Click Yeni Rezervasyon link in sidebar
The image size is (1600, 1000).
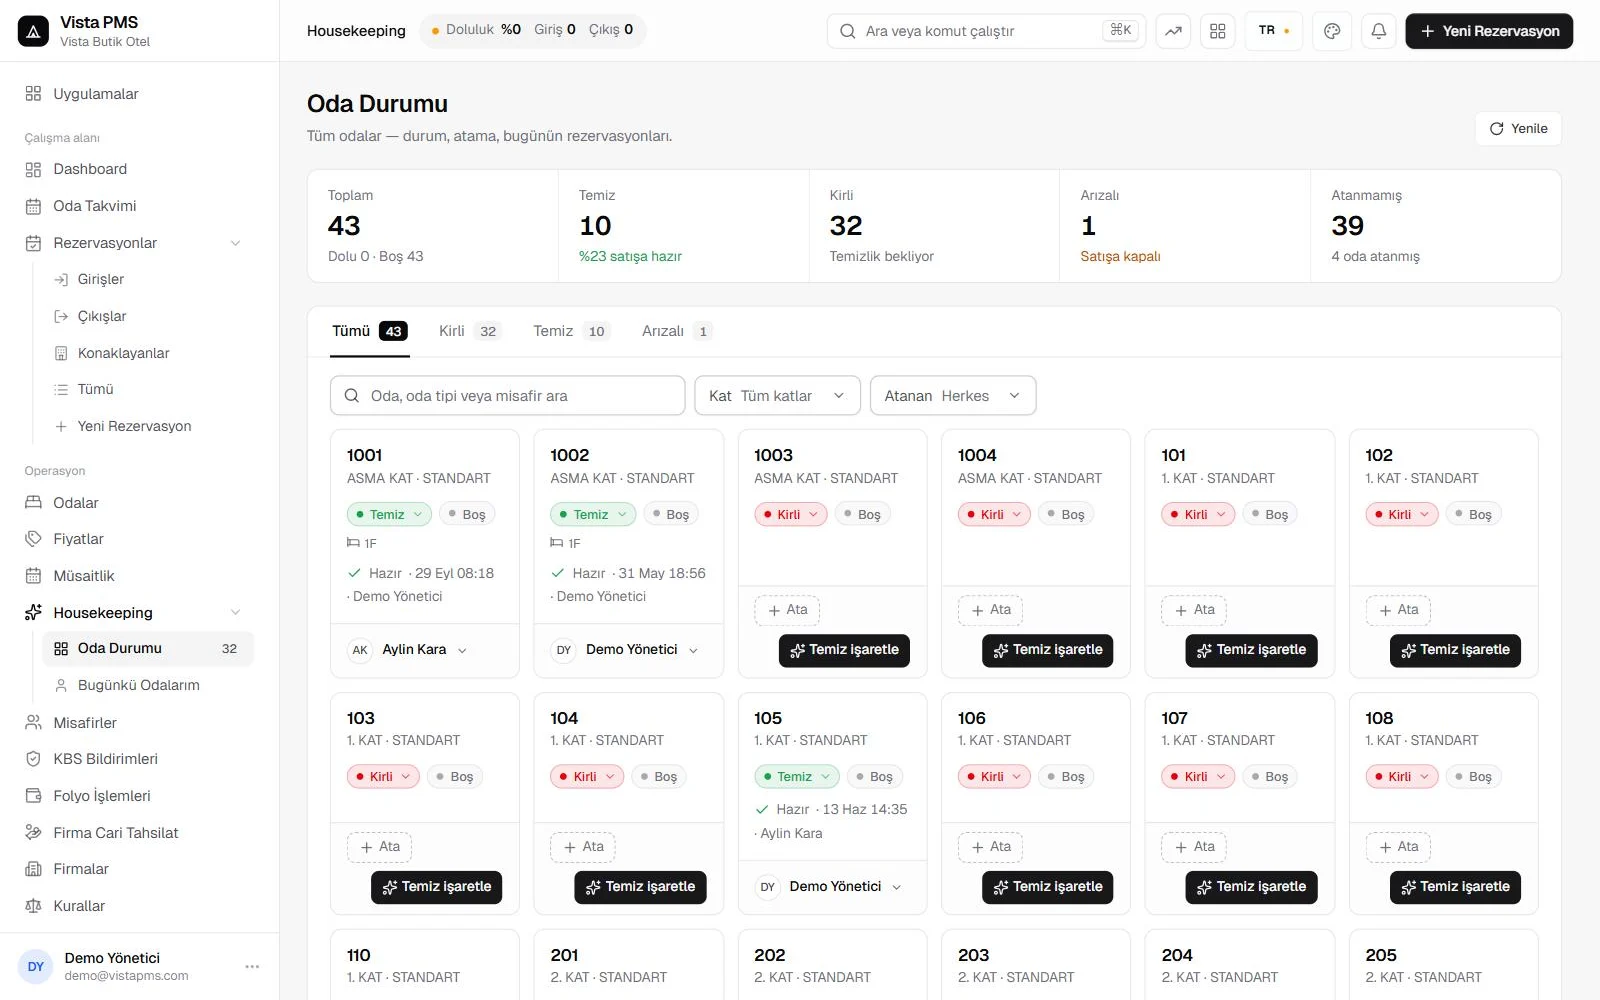(134, 426)
